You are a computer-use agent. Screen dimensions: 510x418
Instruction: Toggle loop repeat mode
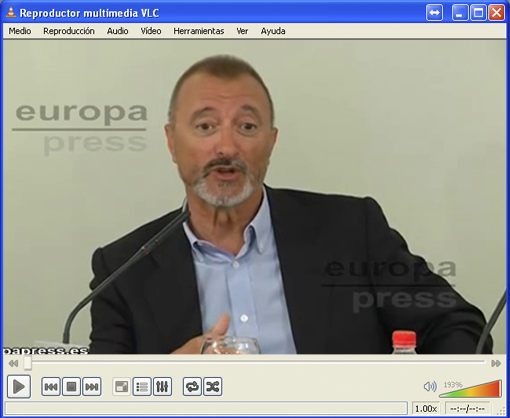point(192,387)
